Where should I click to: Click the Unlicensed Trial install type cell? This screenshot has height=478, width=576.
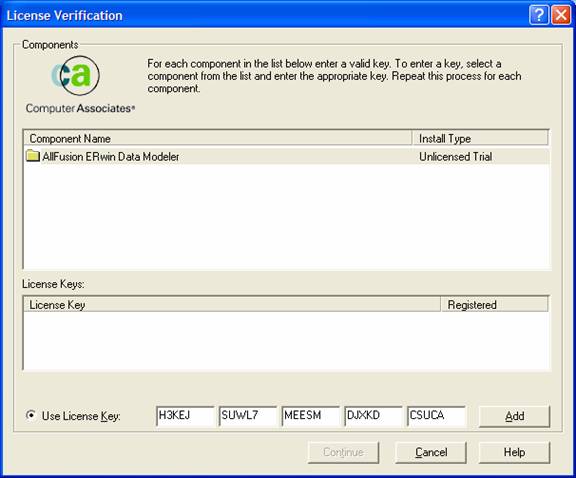456,157
